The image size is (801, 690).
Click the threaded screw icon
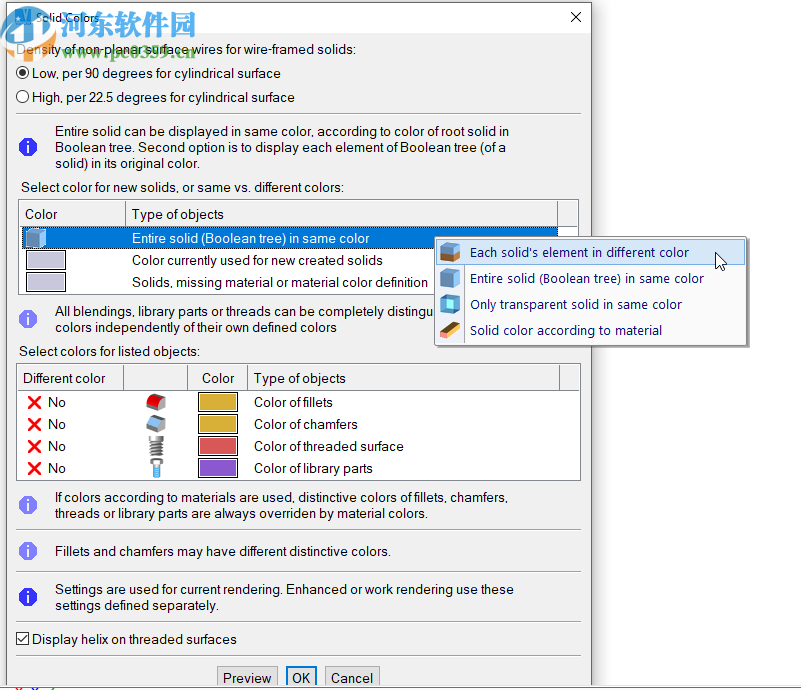click(156, 446)
